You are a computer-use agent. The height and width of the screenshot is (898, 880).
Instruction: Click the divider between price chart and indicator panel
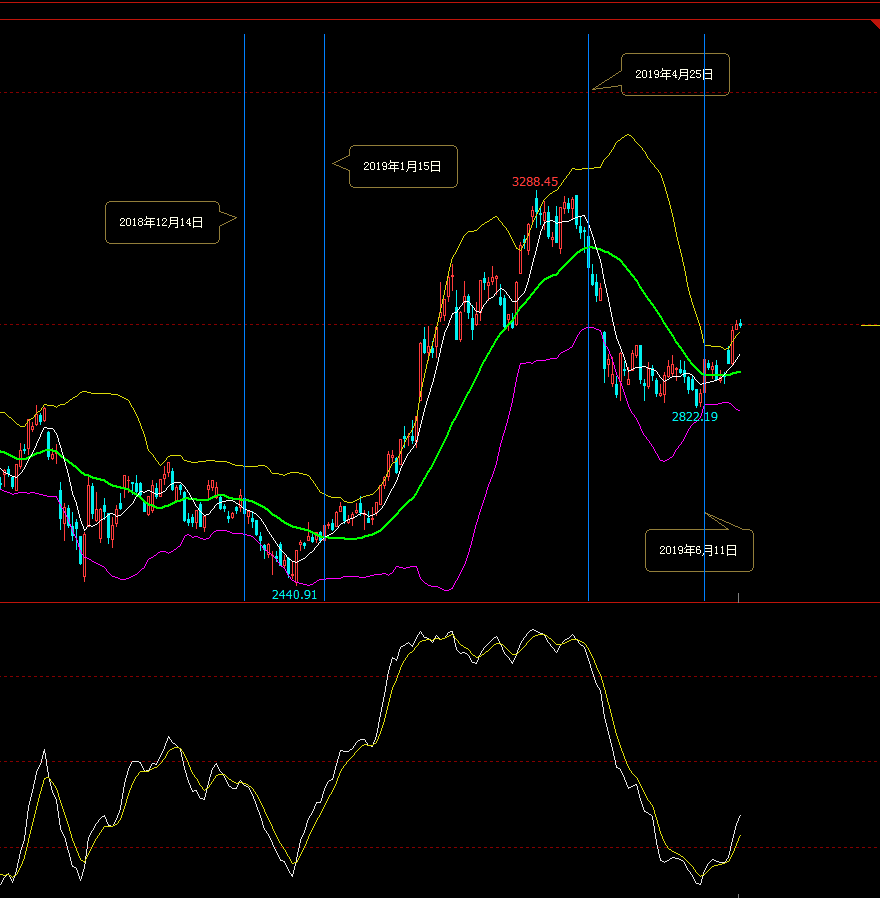point(440,602)
